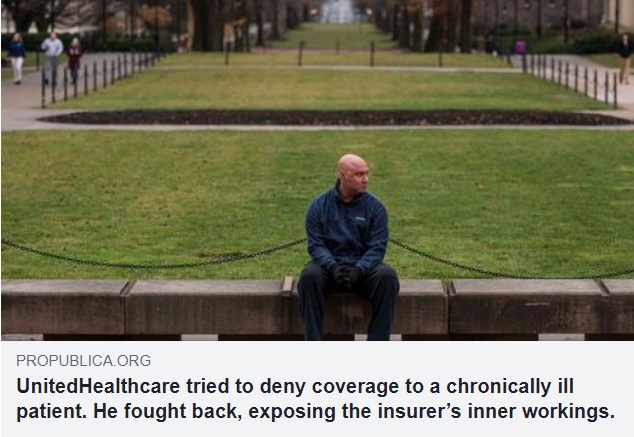Click the three pedestrians walking in photo
This screenshot has width=634, height=437.
(45, 58)
